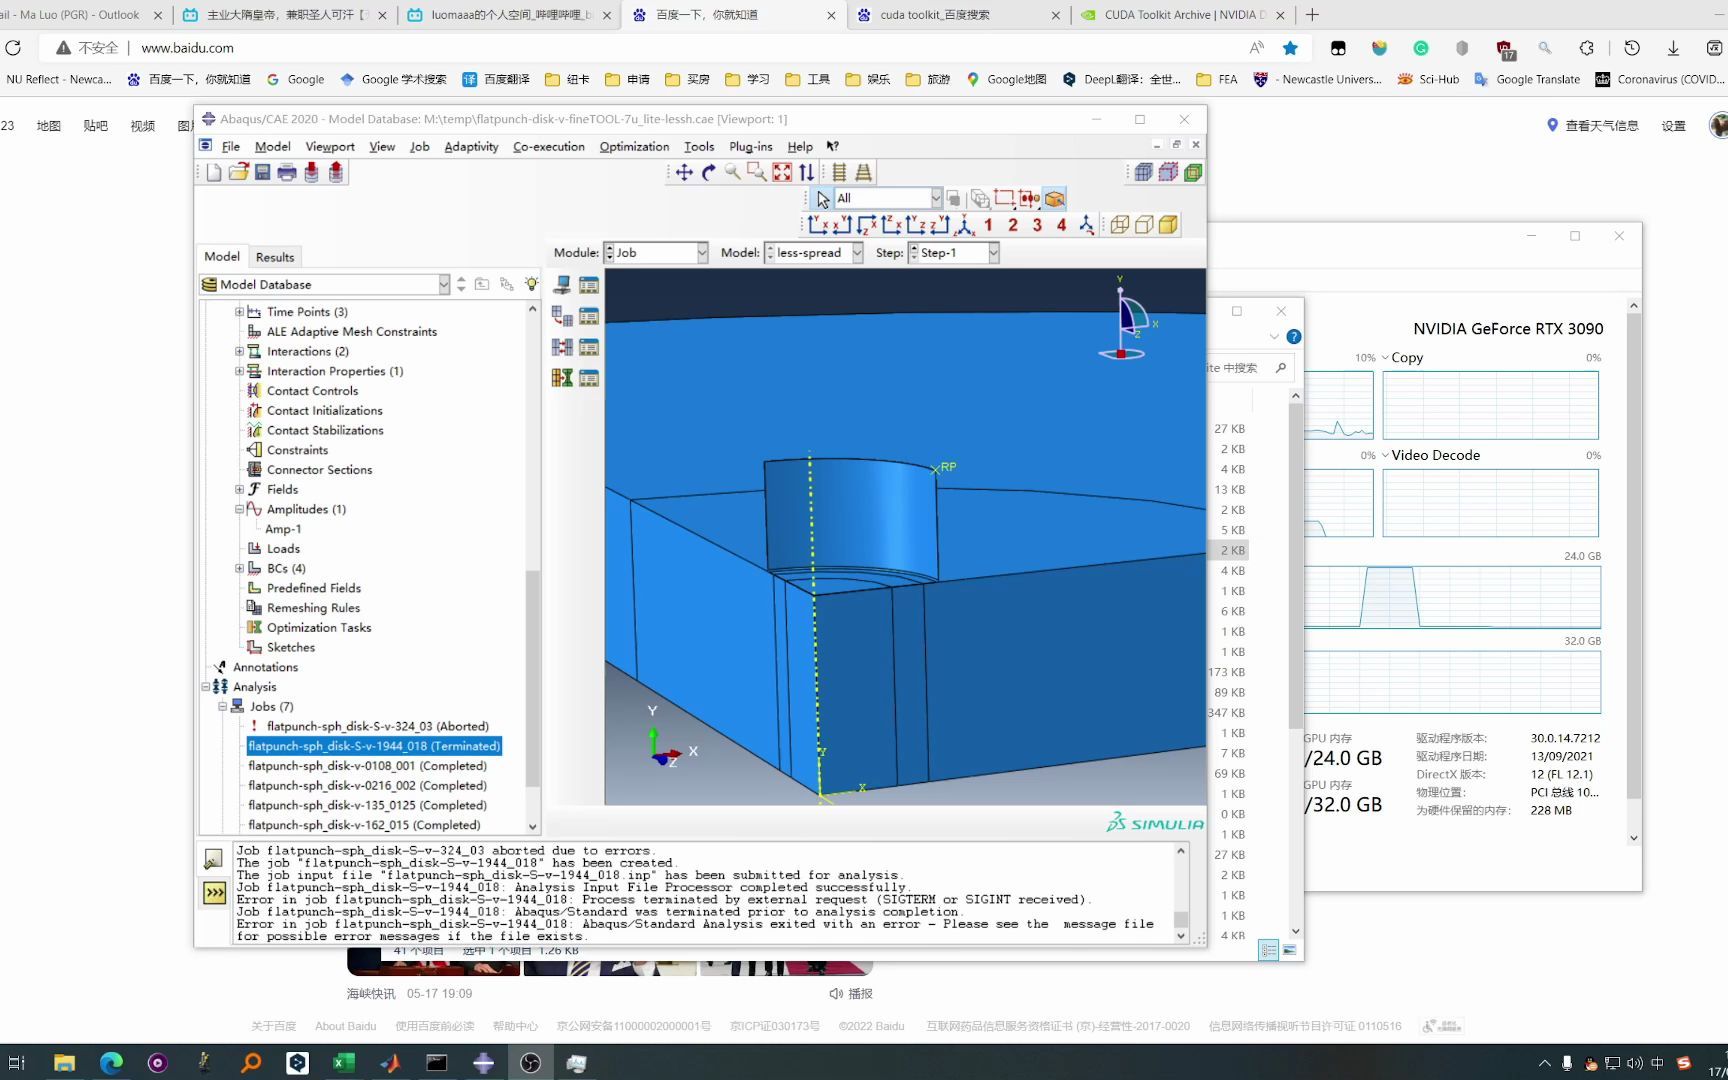This screenshot has height=1080, width=1728.
Task: Expand the BCs (4) tree node
Action: 239,568
